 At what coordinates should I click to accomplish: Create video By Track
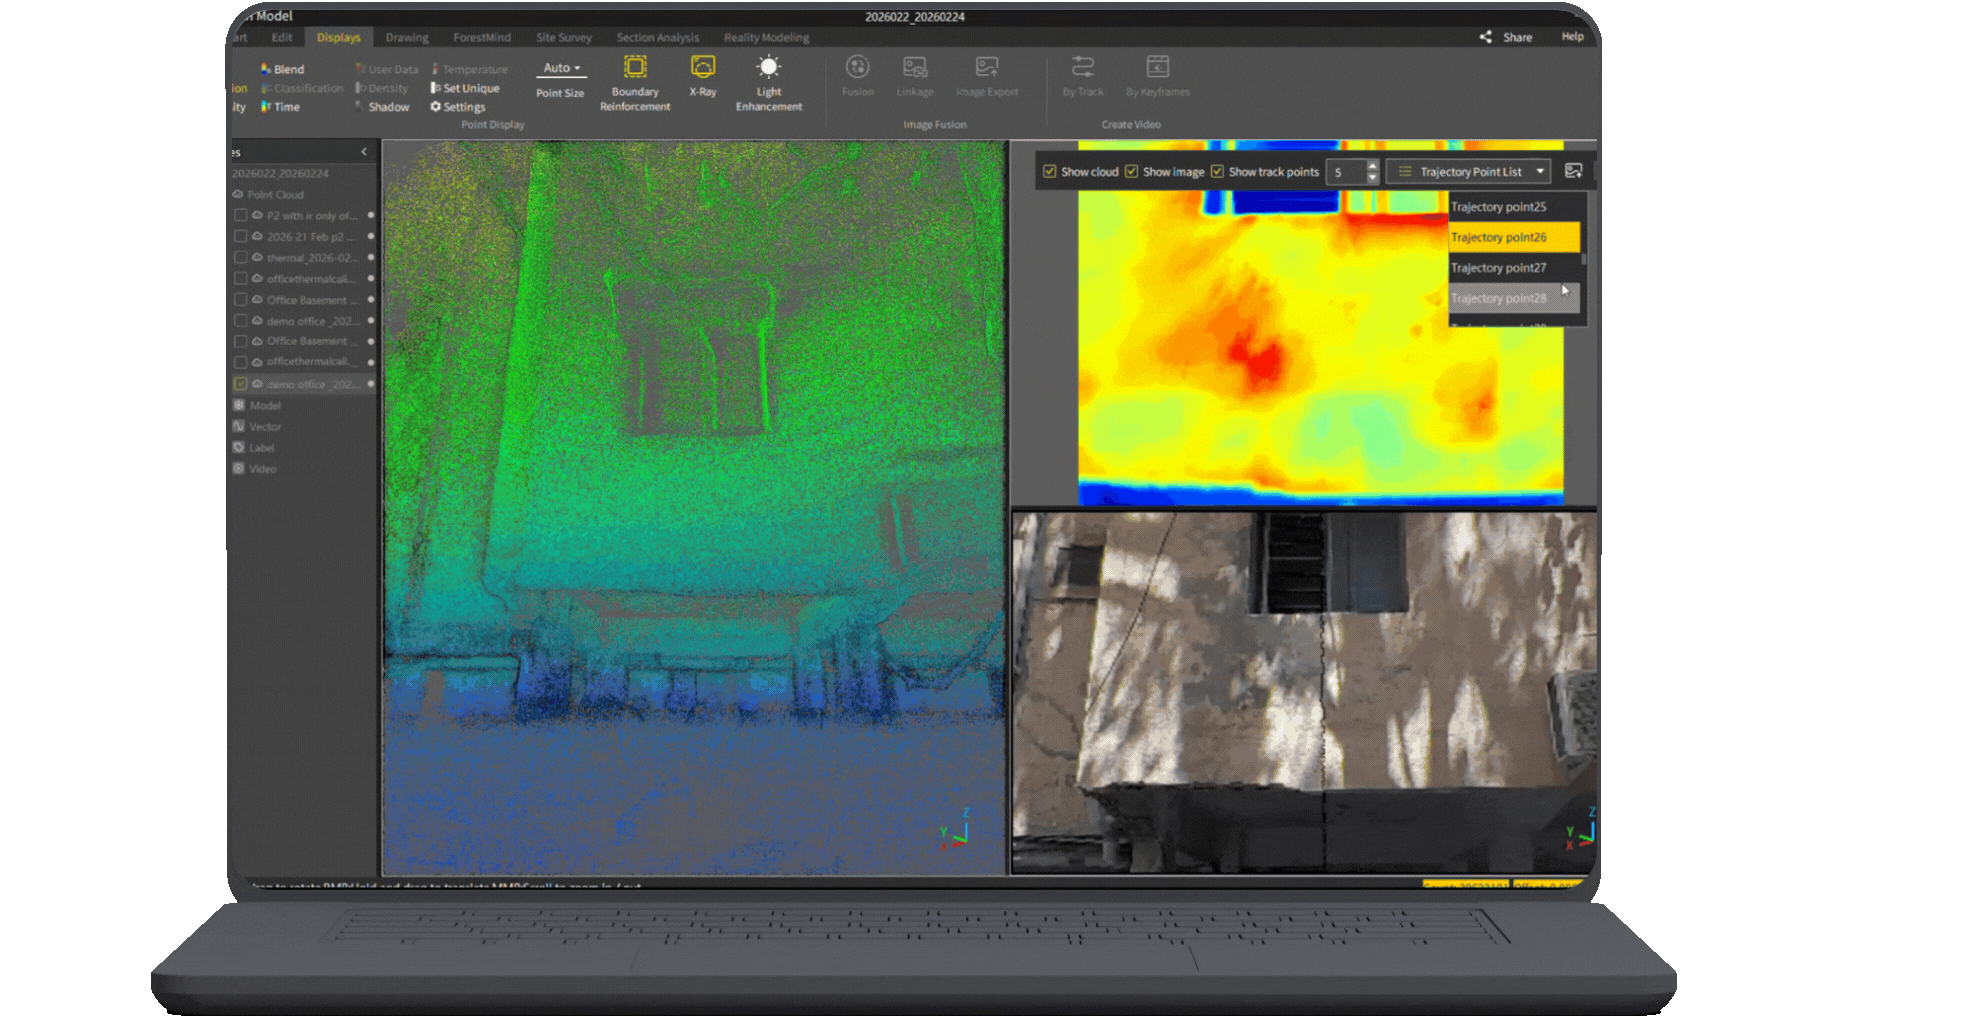(1082, 68)
